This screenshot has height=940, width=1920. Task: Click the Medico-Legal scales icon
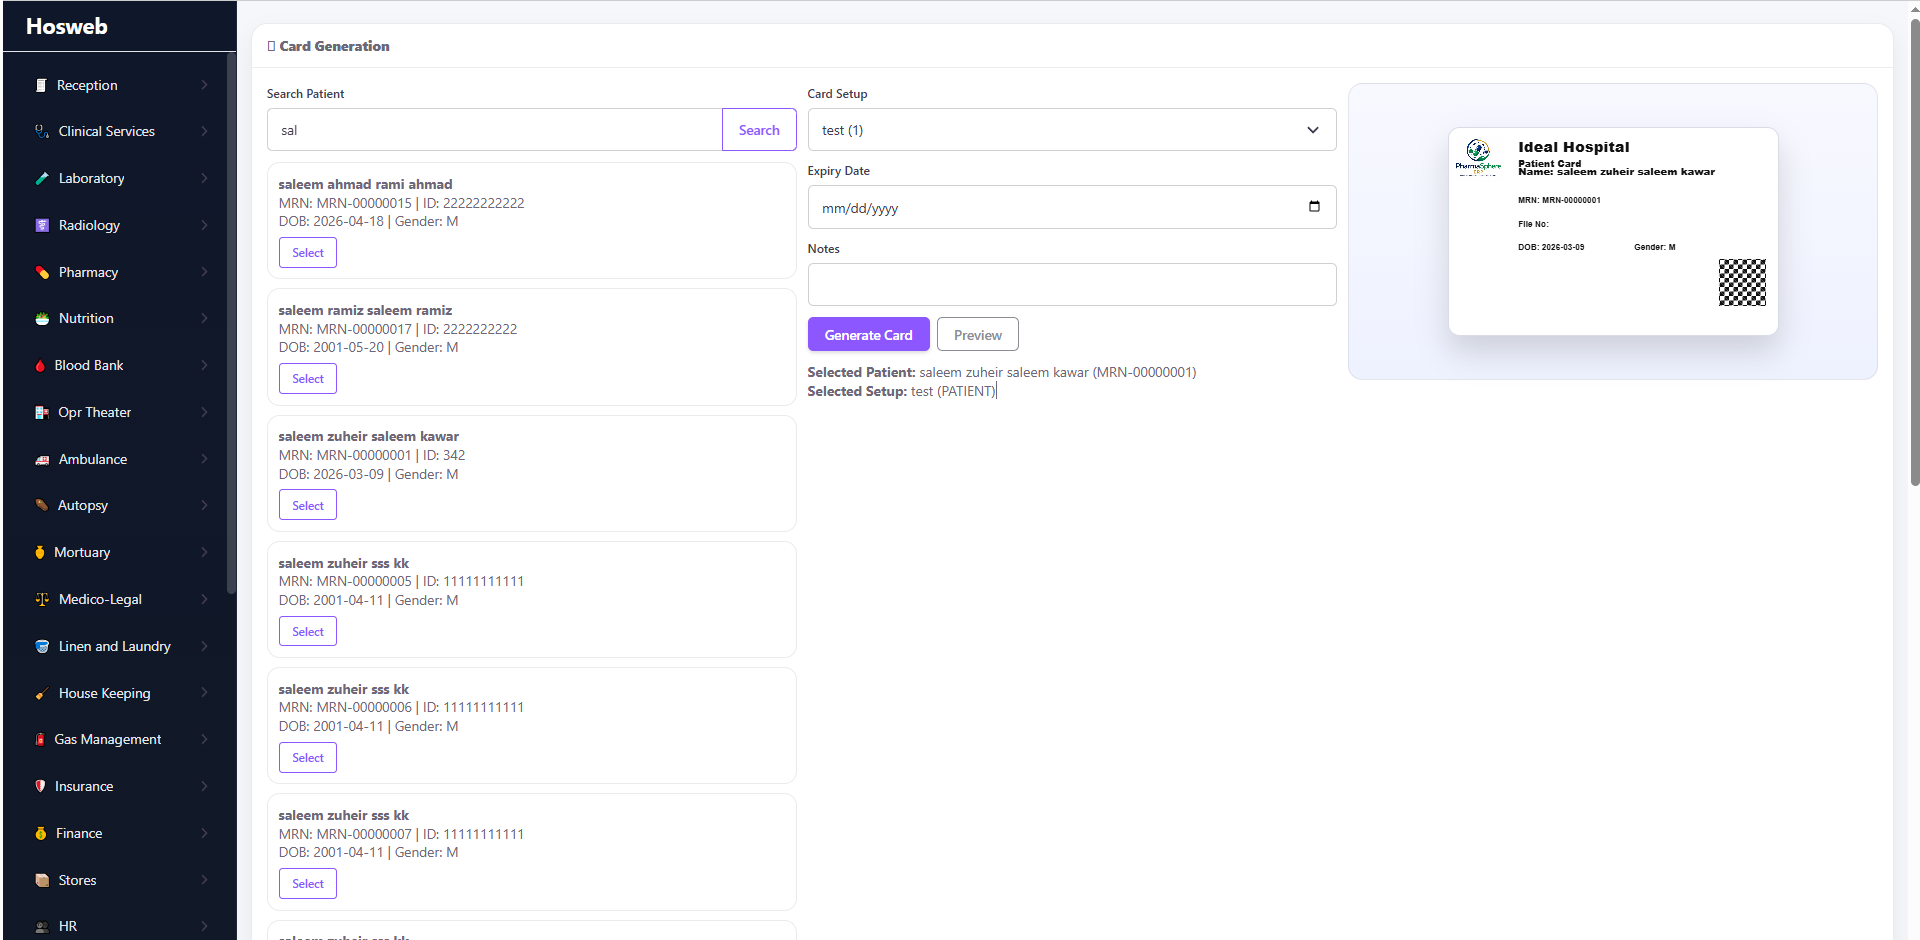click(x=42, y=599)
